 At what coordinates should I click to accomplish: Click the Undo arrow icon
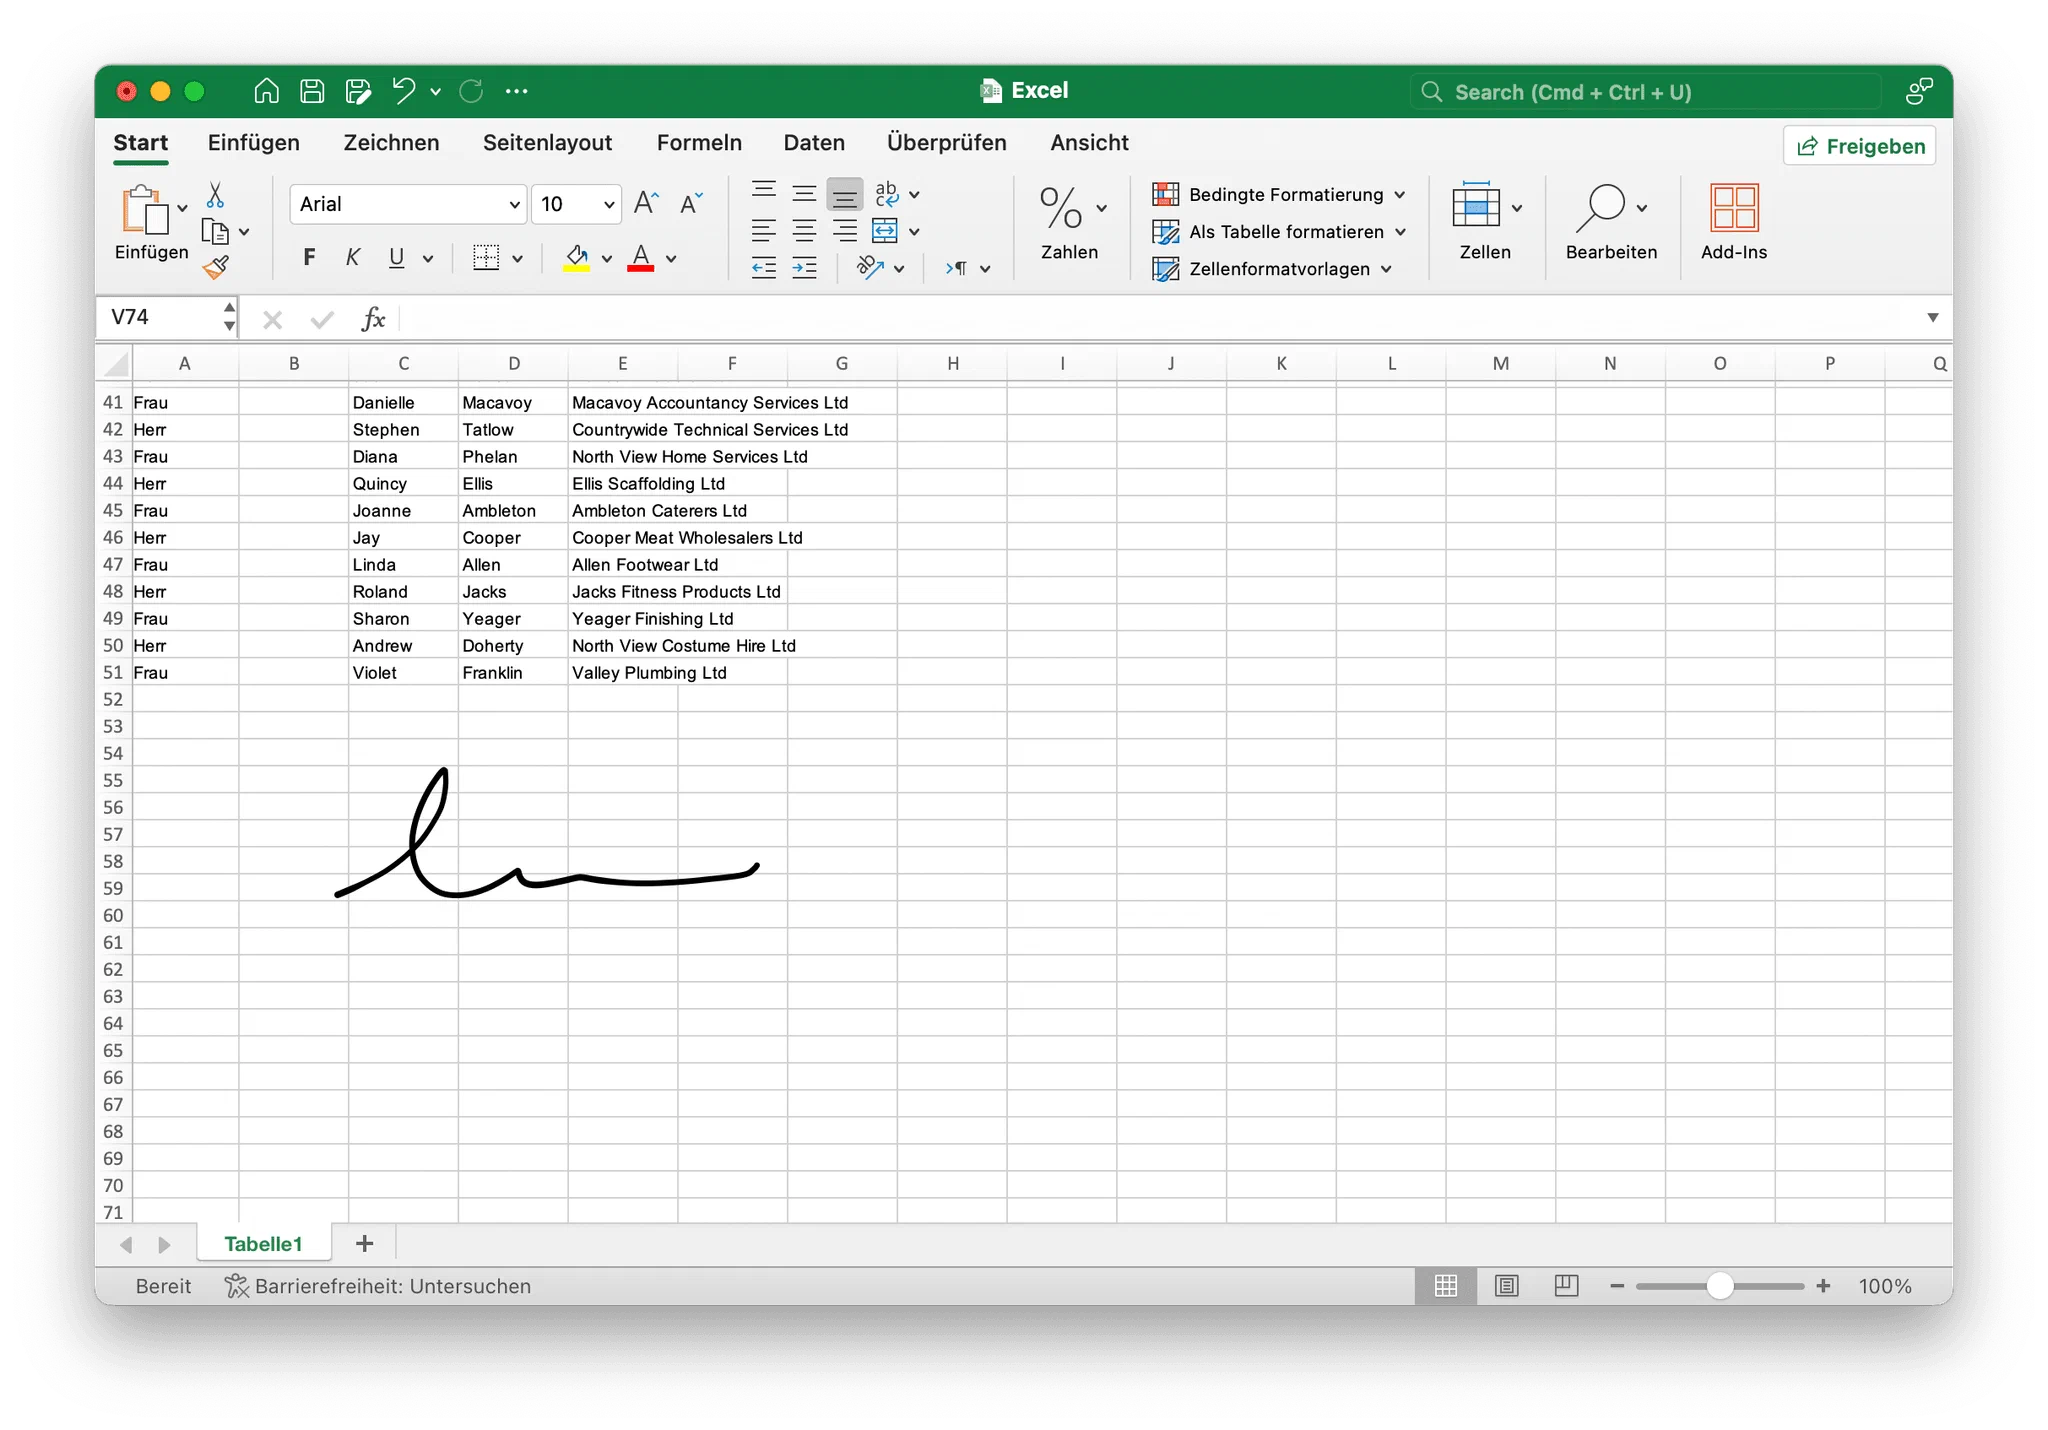coord(403,91)
